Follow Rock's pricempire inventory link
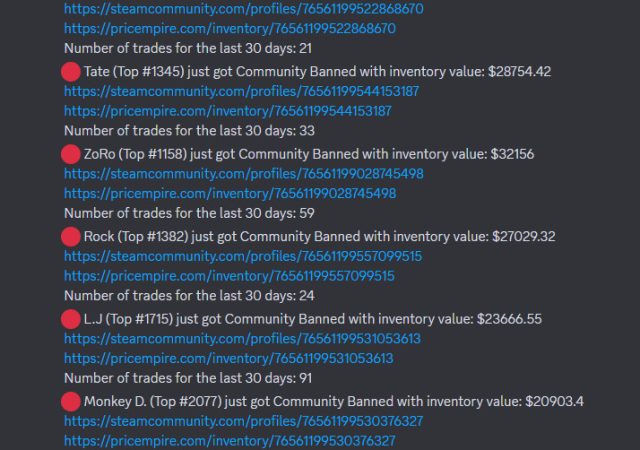 click(x=229, y=276)
